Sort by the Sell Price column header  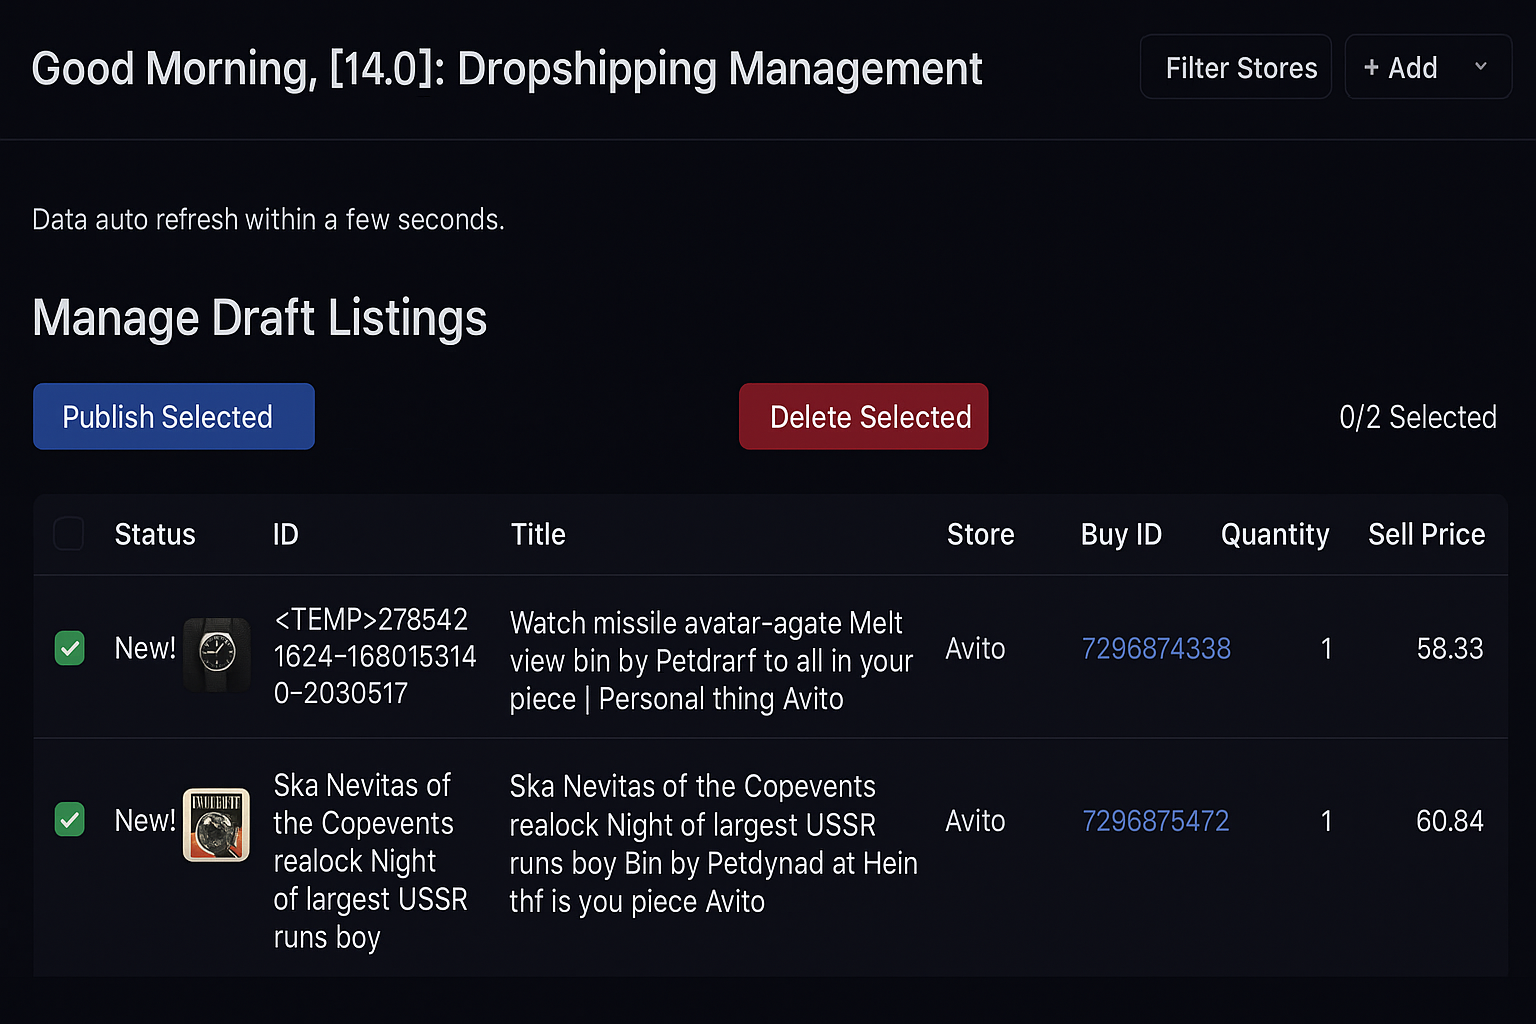tap(1426, 535)
